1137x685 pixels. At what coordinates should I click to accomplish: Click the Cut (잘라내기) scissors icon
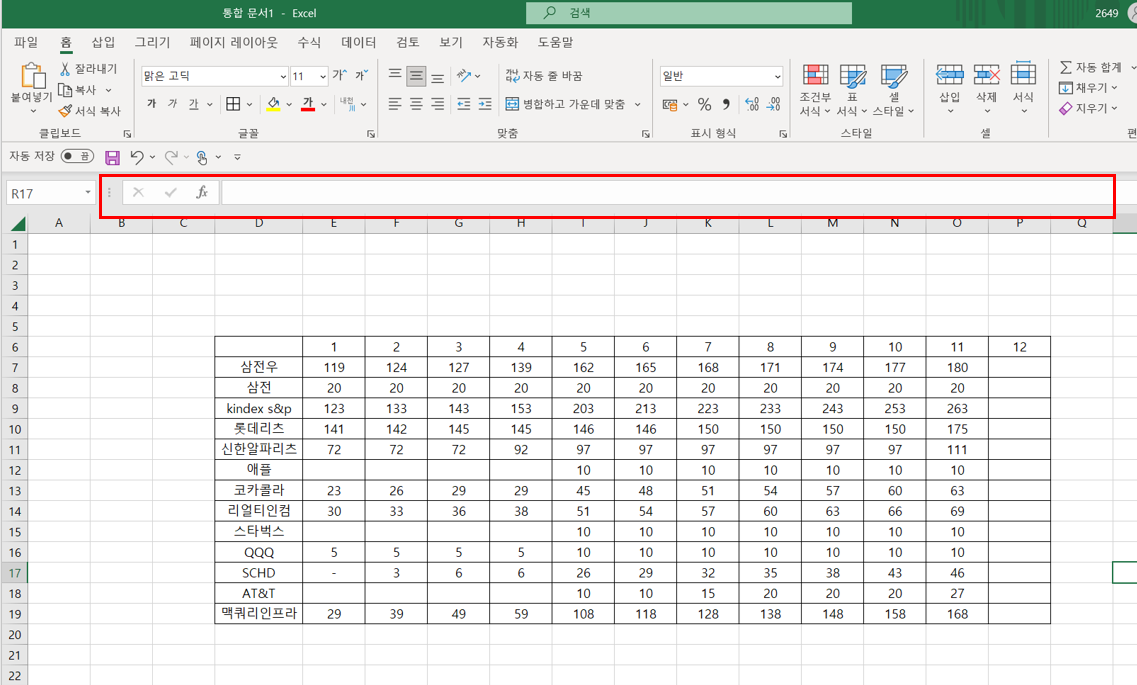(65, 69)
